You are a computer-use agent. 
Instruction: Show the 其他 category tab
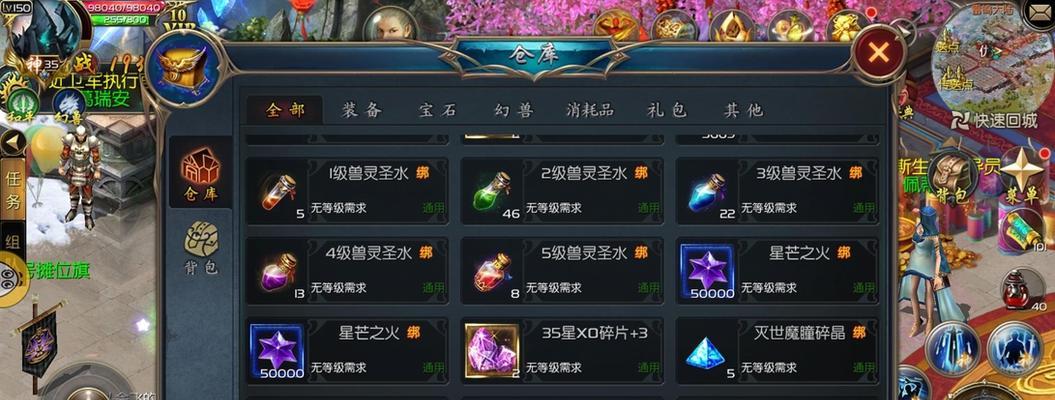click(743, 110)
